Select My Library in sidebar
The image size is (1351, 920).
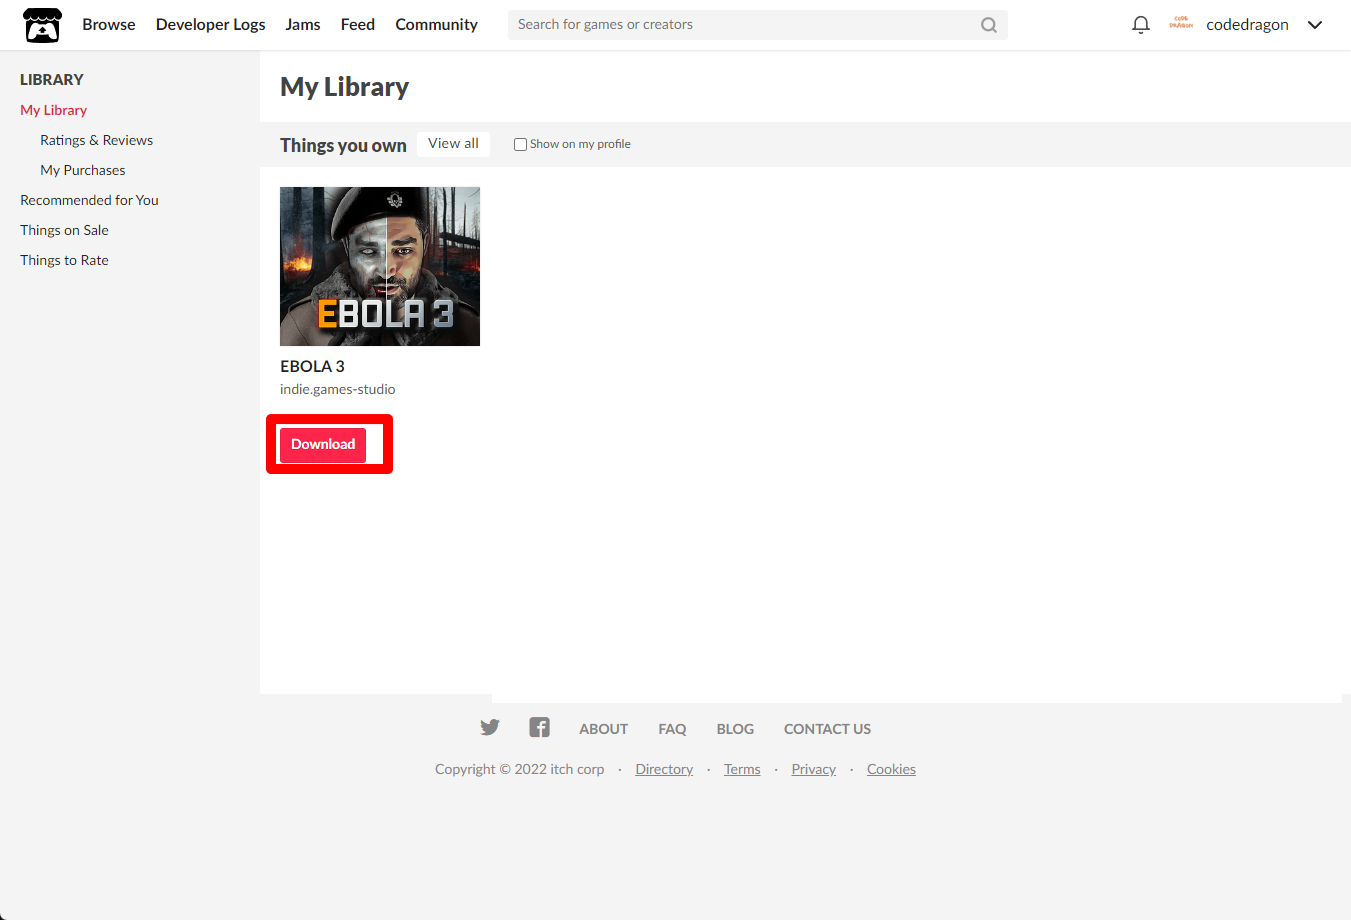pos(54,110)
